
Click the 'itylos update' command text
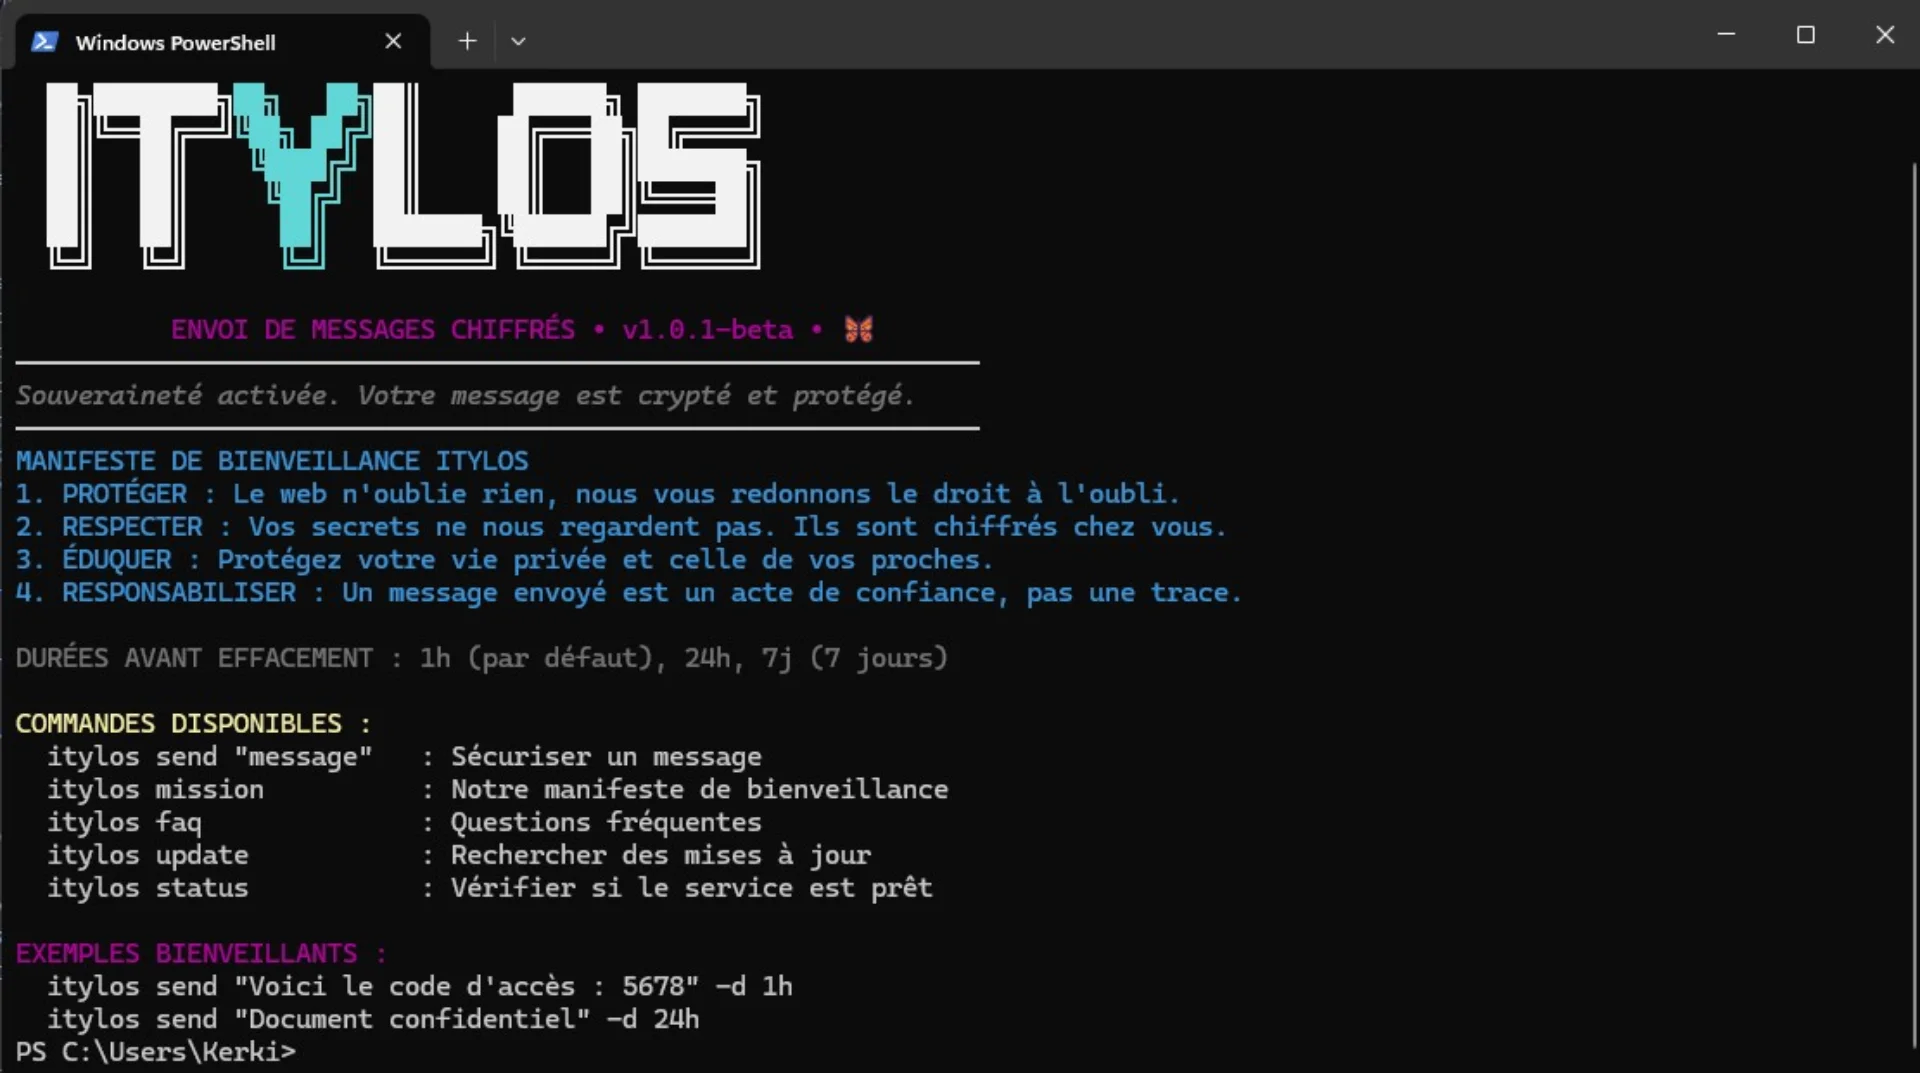pyautogui.click(x=148, y=856)
